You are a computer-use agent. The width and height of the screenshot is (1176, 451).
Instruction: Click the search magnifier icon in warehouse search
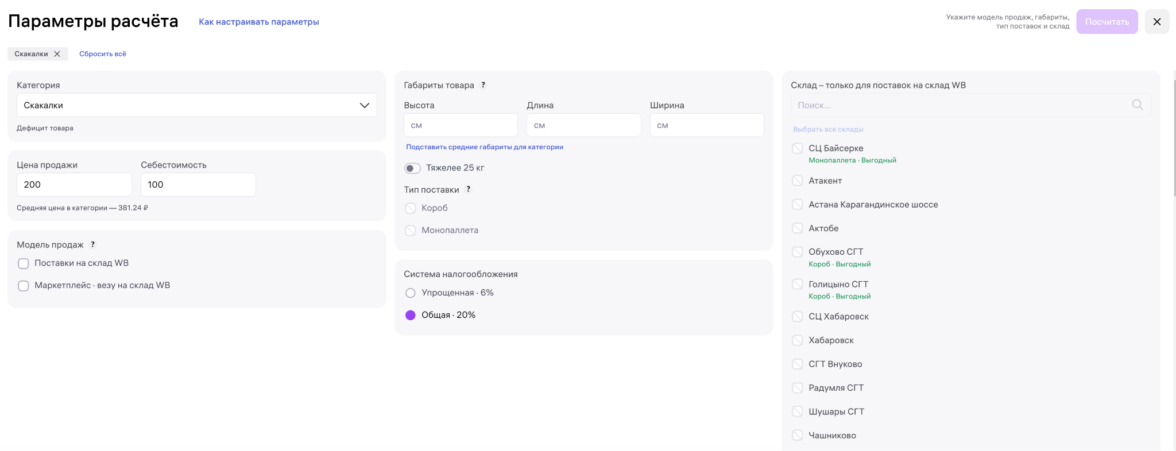coord(1137,105)
